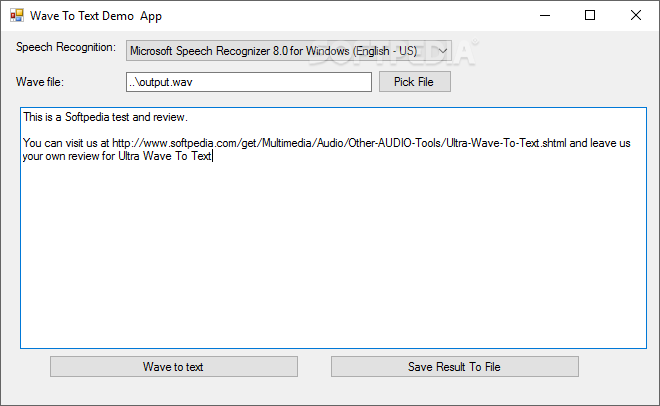Click the softpedia.com URL in the result text
The height and width of the screenshot is (406, 660).
339,143
